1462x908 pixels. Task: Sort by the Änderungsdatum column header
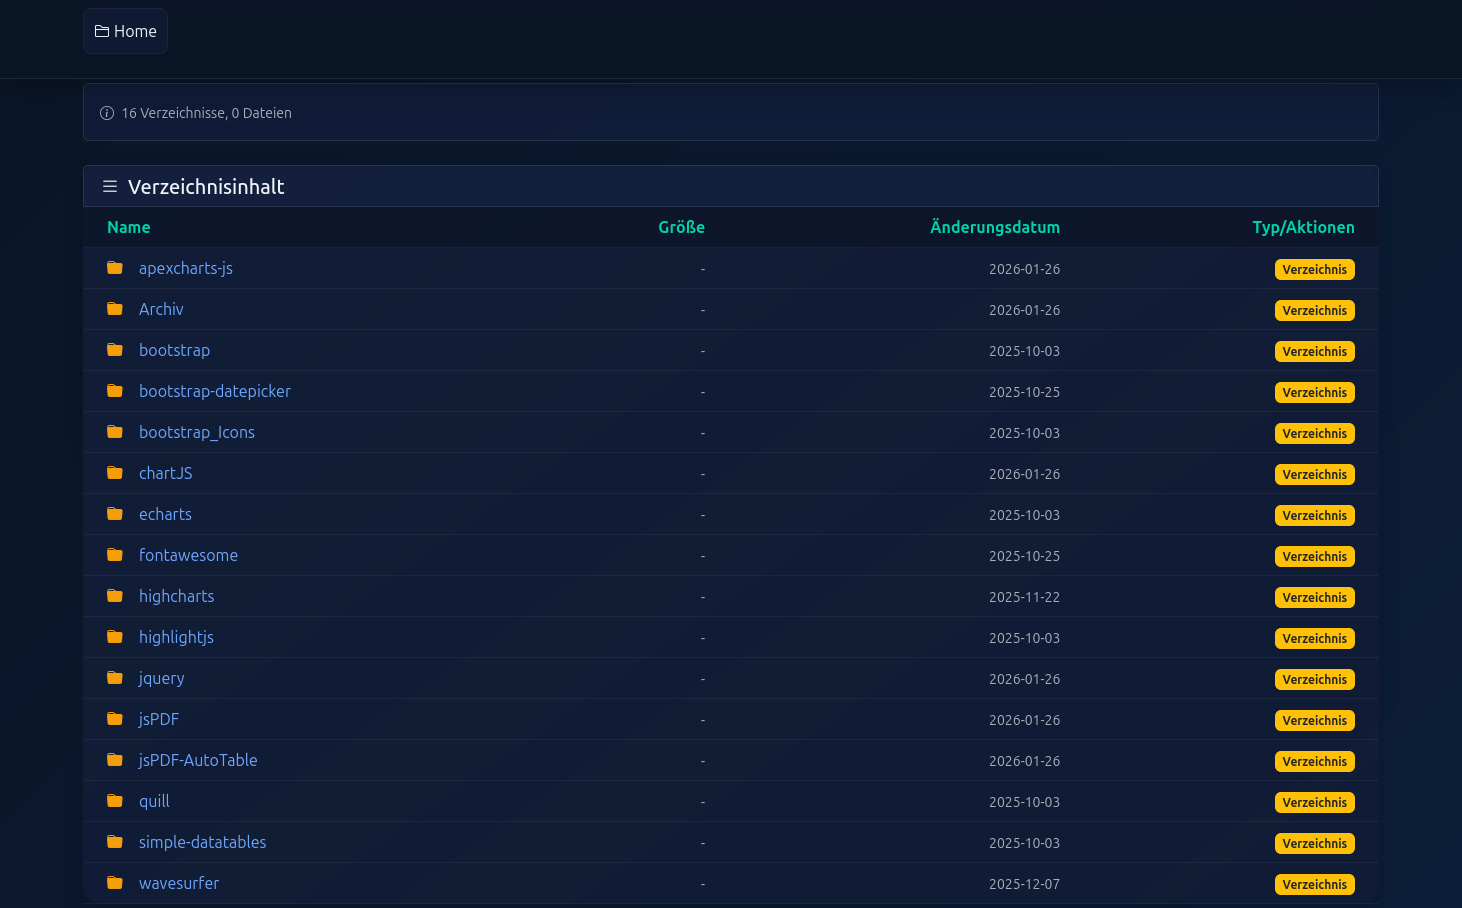point(995,227)
